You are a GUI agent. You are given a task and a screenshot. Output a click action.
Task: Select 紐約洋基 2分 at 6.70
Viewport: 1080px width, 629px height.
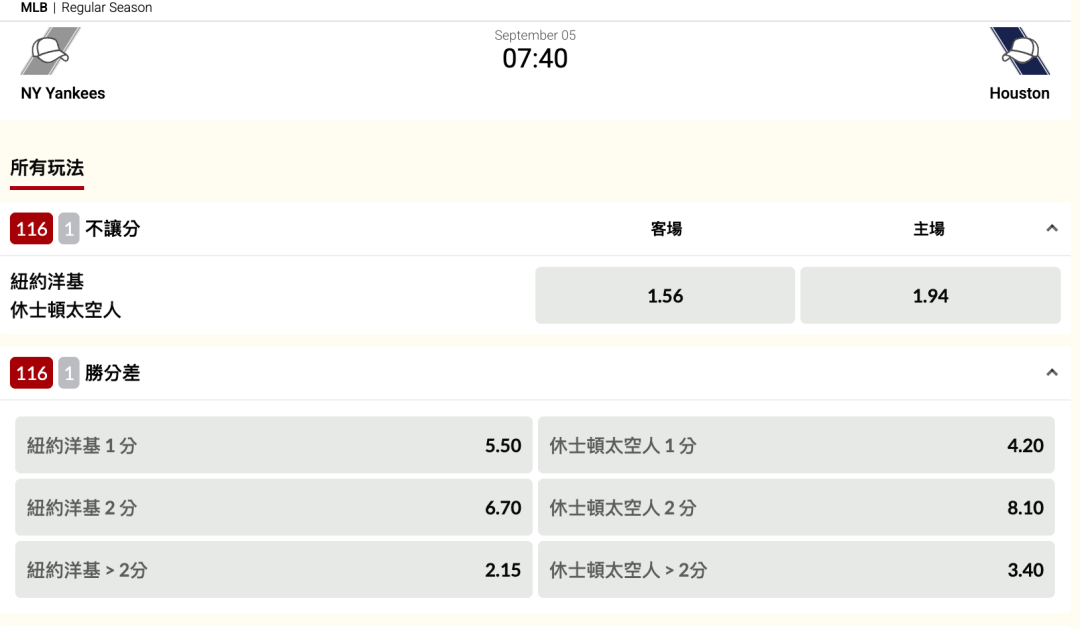pyautogui.click(x=273, y=508)
